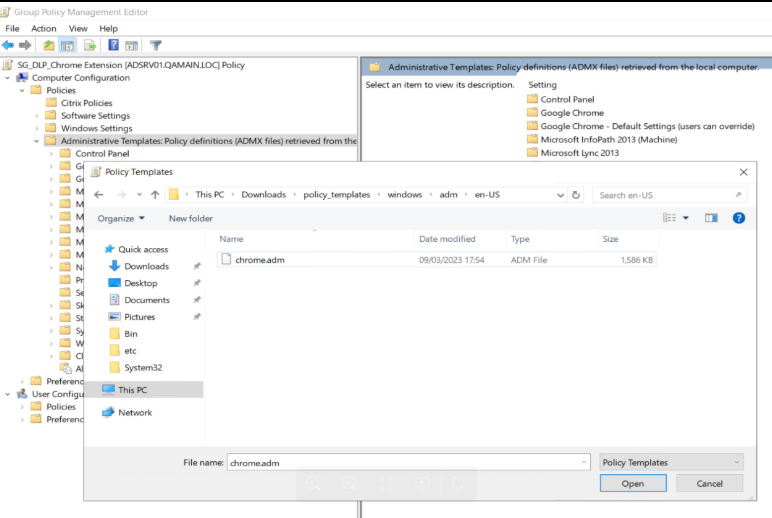Screen dimensions: 772x518
Task: Click windows in the breadcrumb path
Action: 405,194
